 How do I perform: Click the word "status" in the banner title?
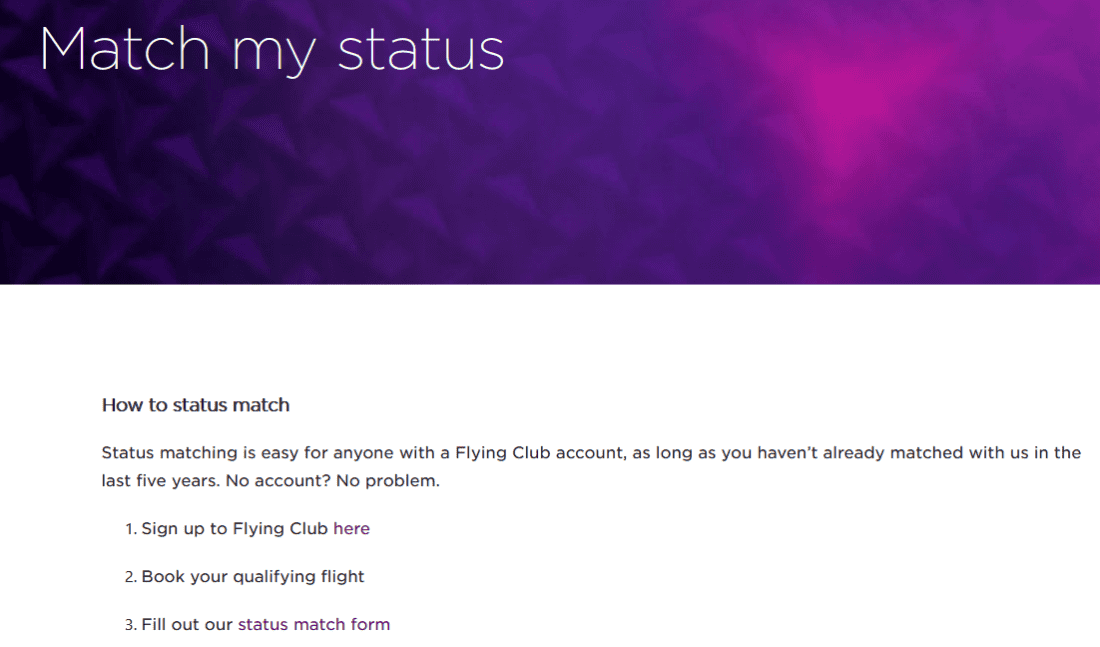coord(420,48)
